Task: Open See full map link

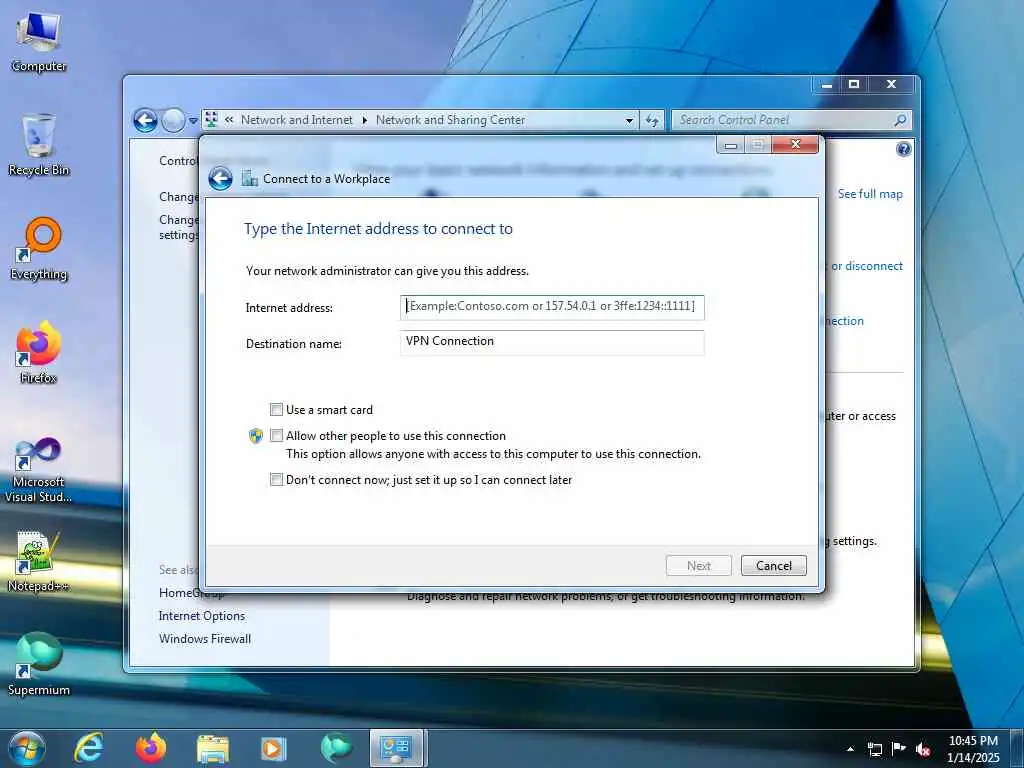Action: pos(870,194)
